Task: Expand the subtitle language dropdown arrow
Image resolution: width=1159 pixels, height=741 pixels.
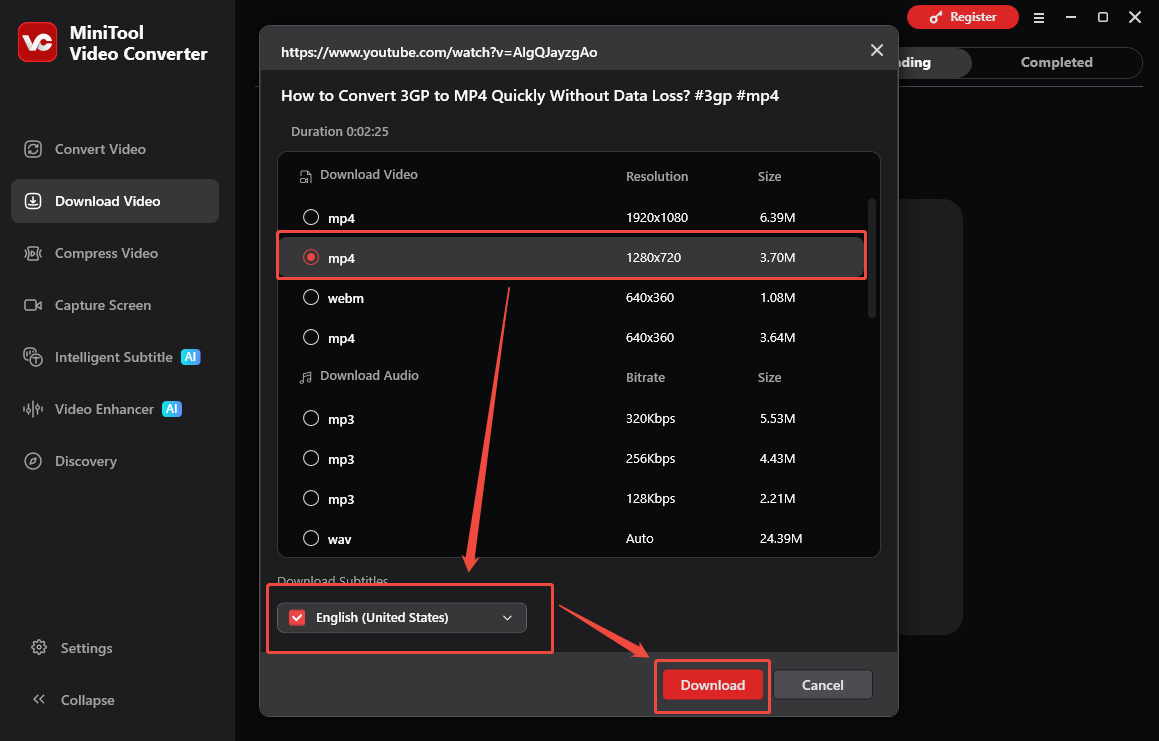Action: pyautogui.click(x=507, y=618)
